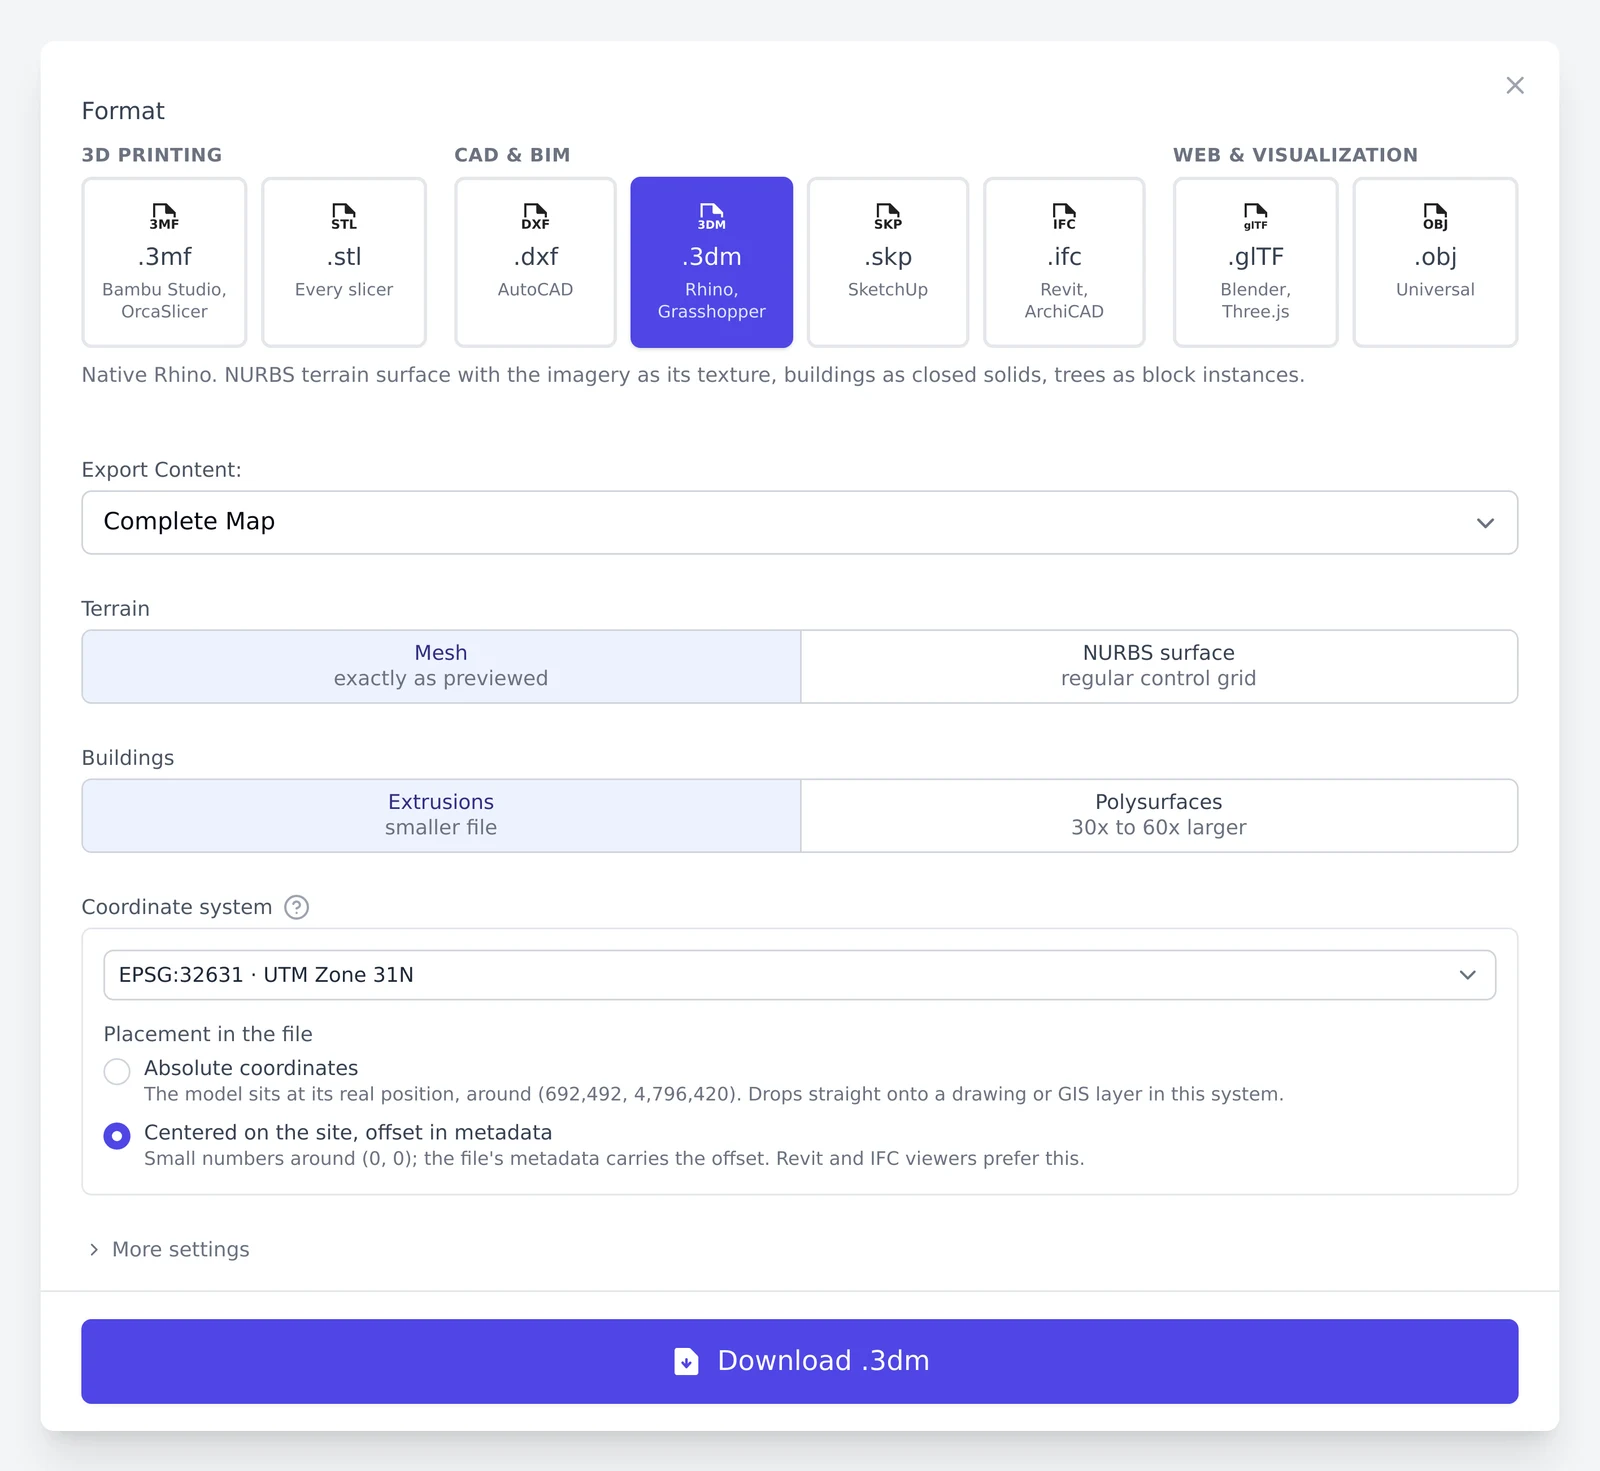Viewport: 1600px width, 1471px height.
Task: Click the Buildings section label
Action: 128,758
